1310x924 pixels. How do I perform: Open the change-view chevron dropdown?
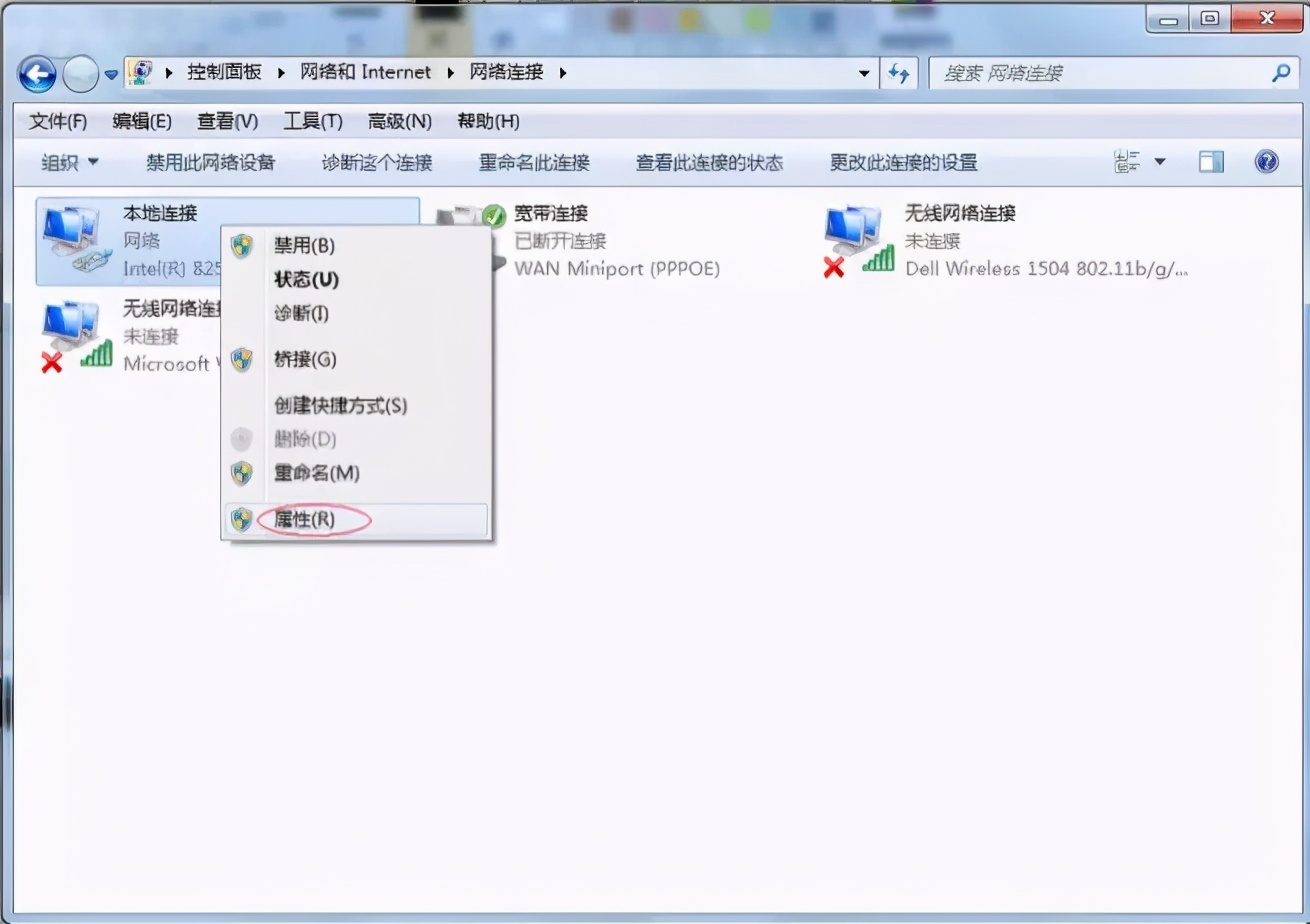pos(1159,161)
